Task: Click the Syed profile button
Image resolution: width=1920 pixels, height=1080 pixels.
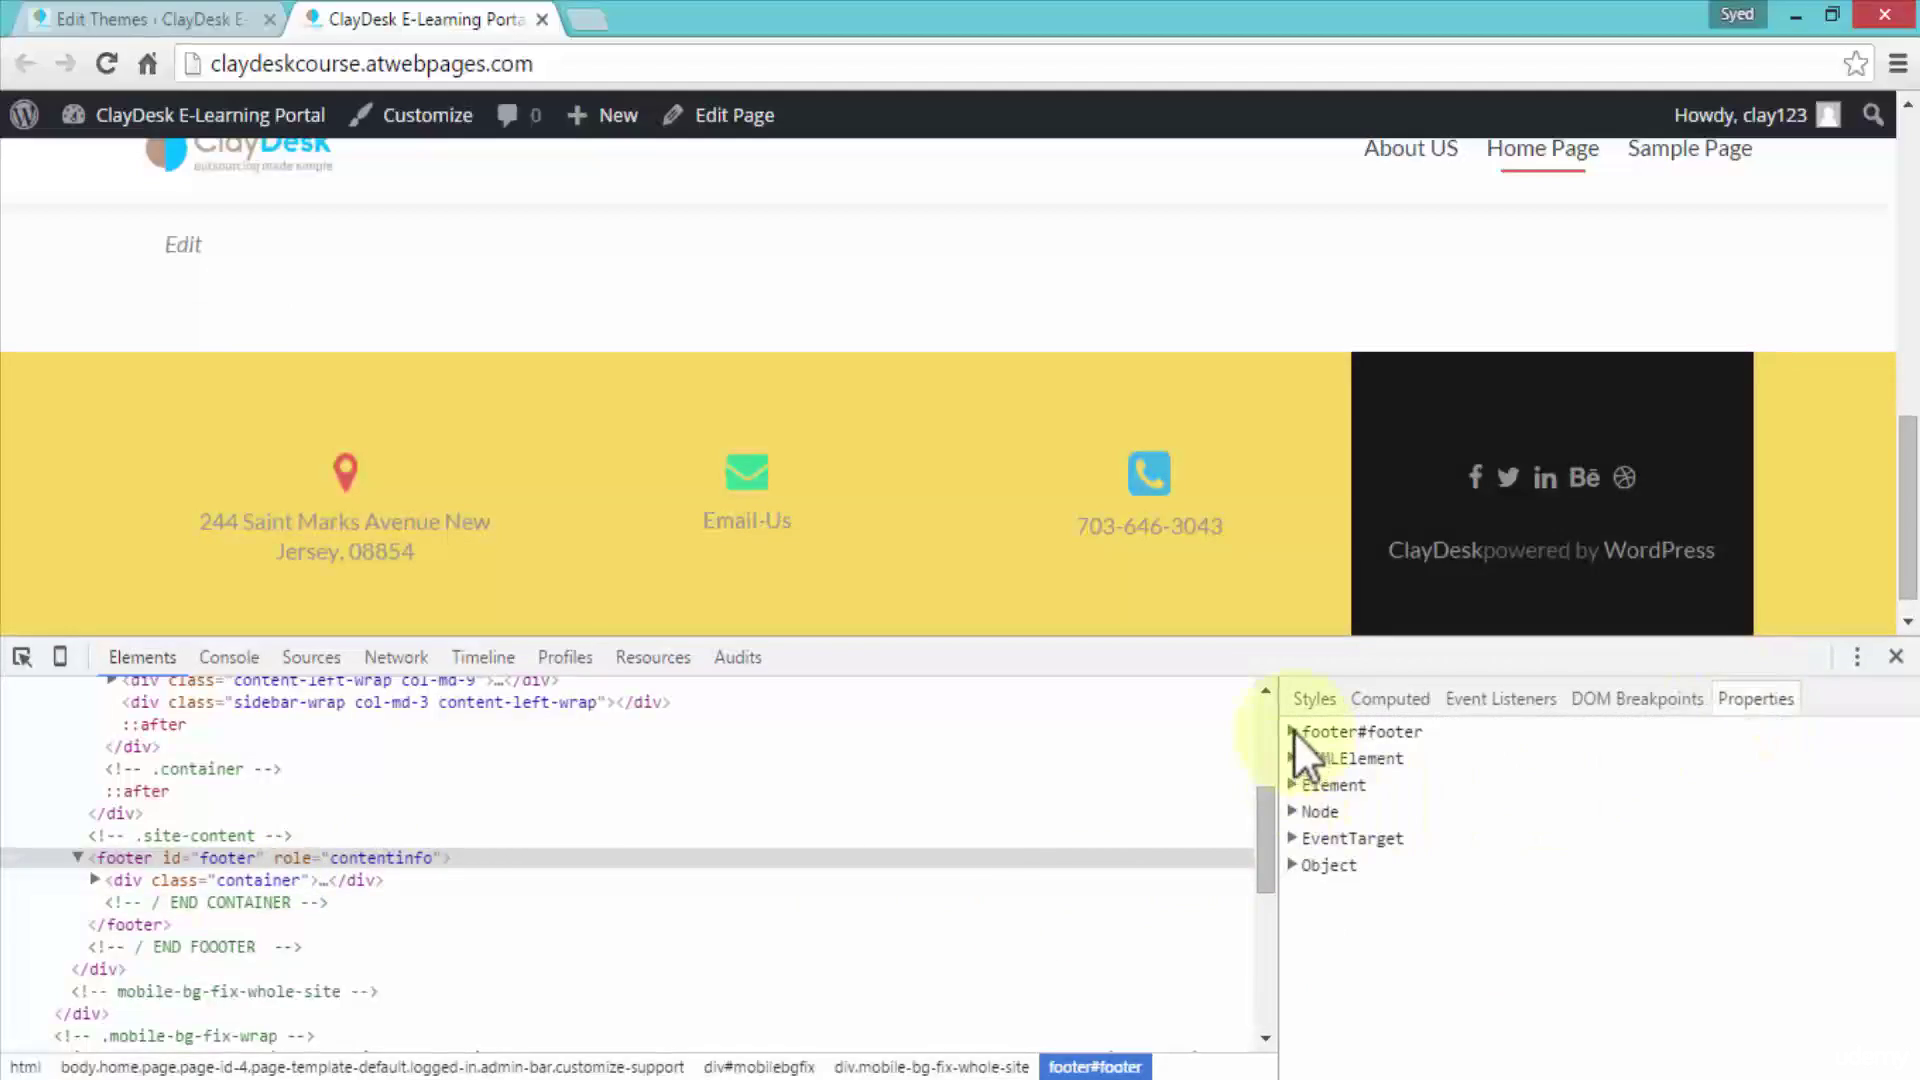Action: pyautogui.click(x=1737, y=14)
